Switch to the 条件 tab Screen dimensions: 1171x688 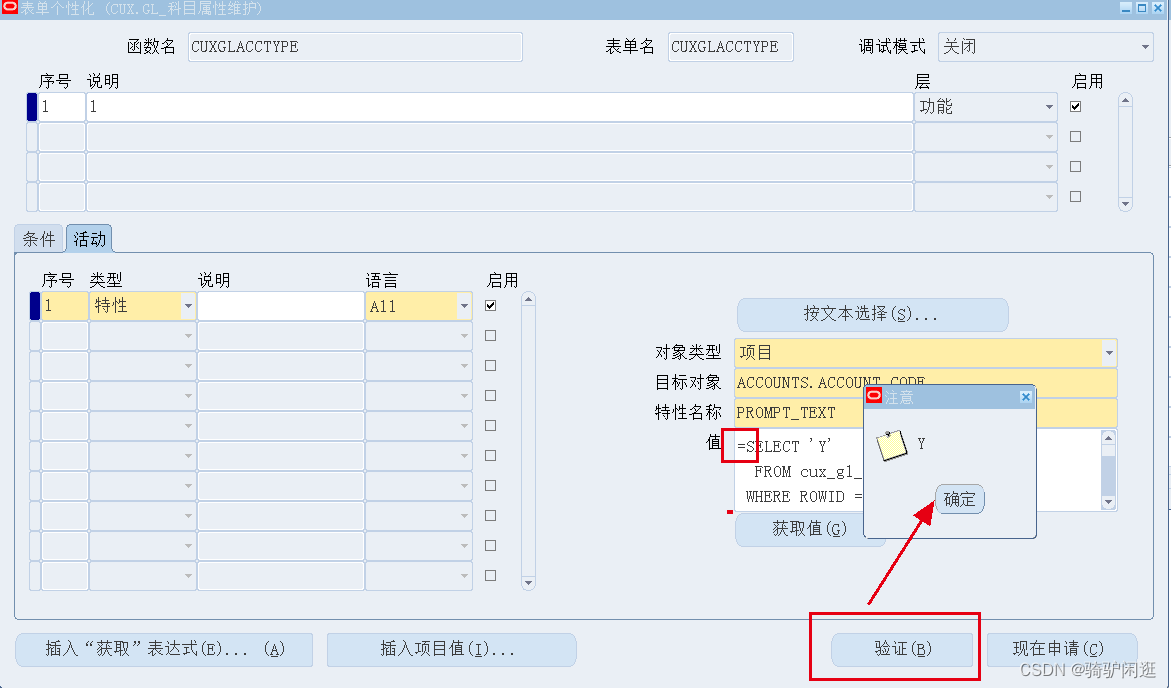click(39, 239)
